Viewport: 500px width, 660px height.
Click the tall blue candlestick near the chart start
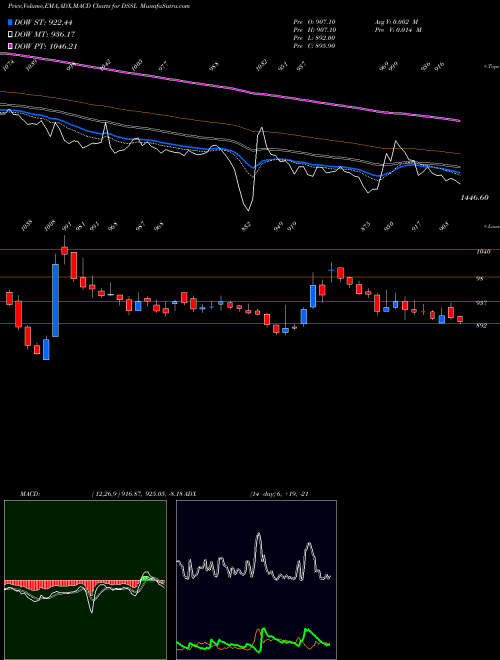click(55, 301)
